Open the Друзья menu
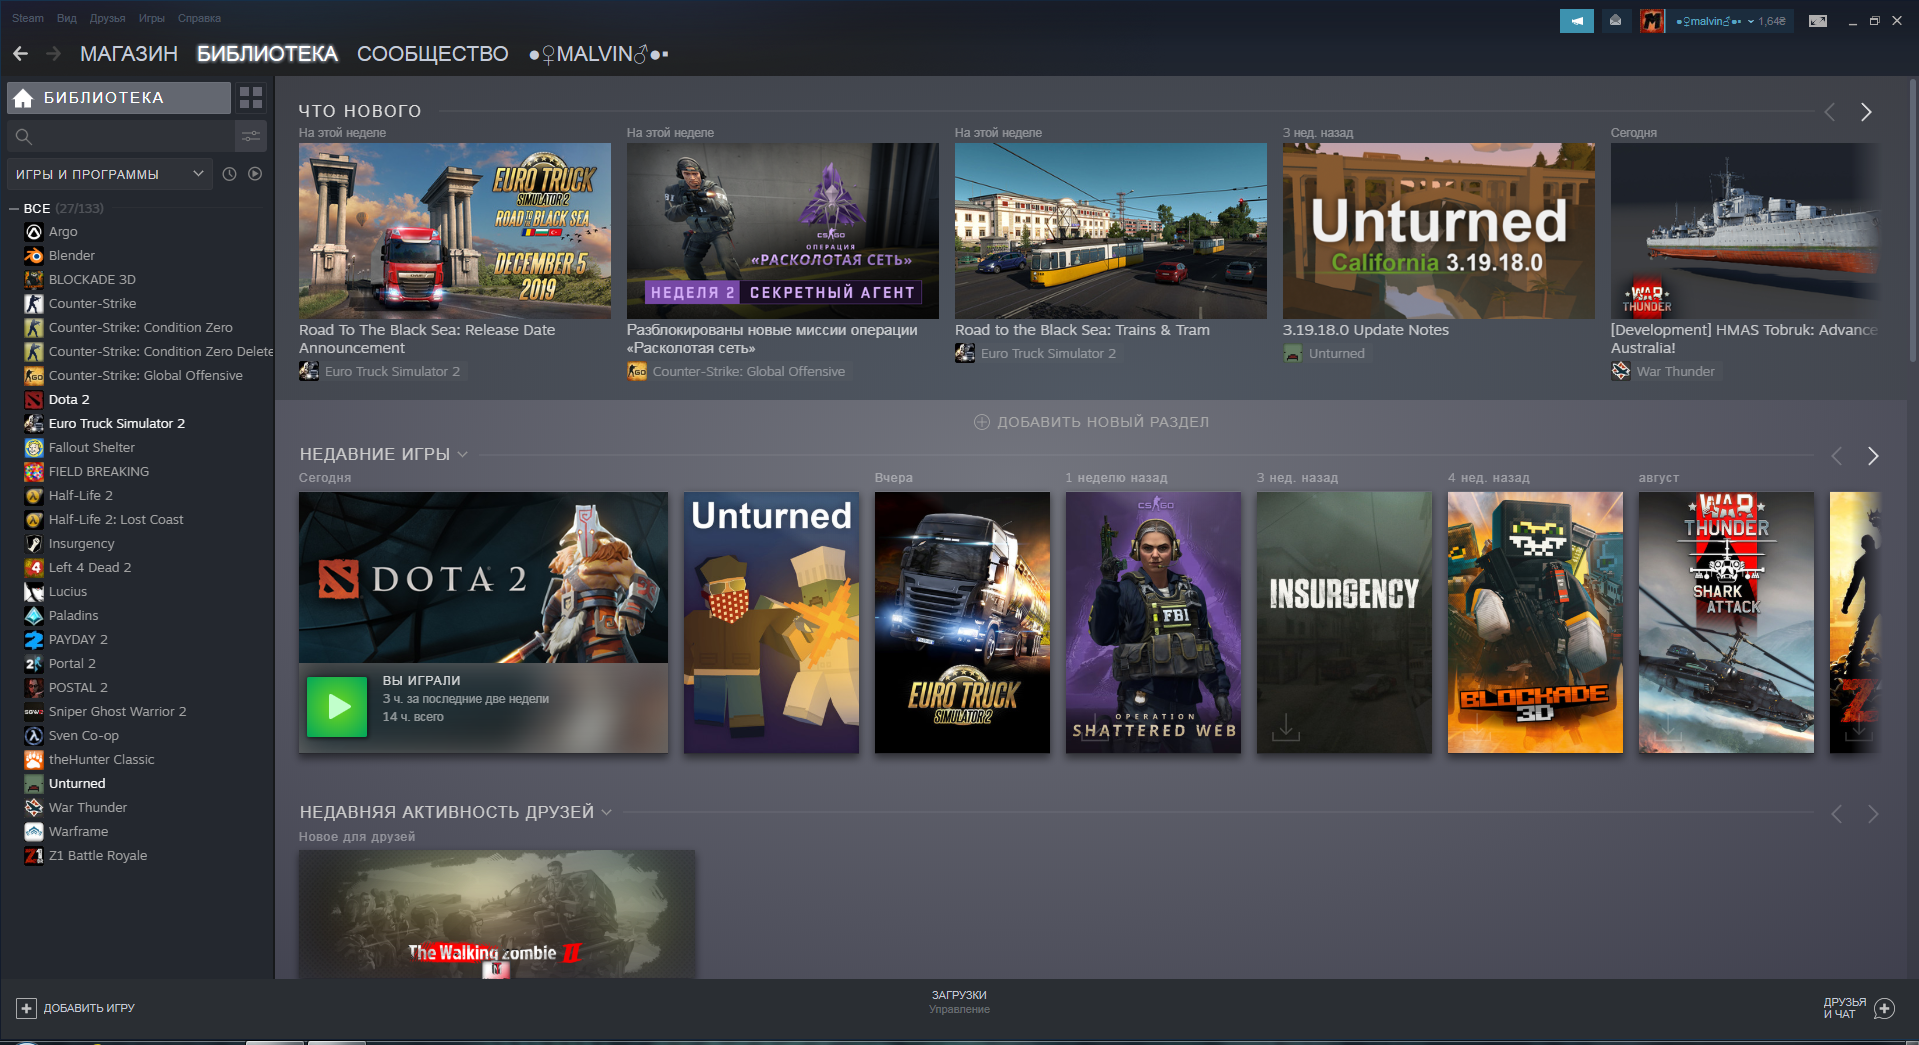 [107, 18]
